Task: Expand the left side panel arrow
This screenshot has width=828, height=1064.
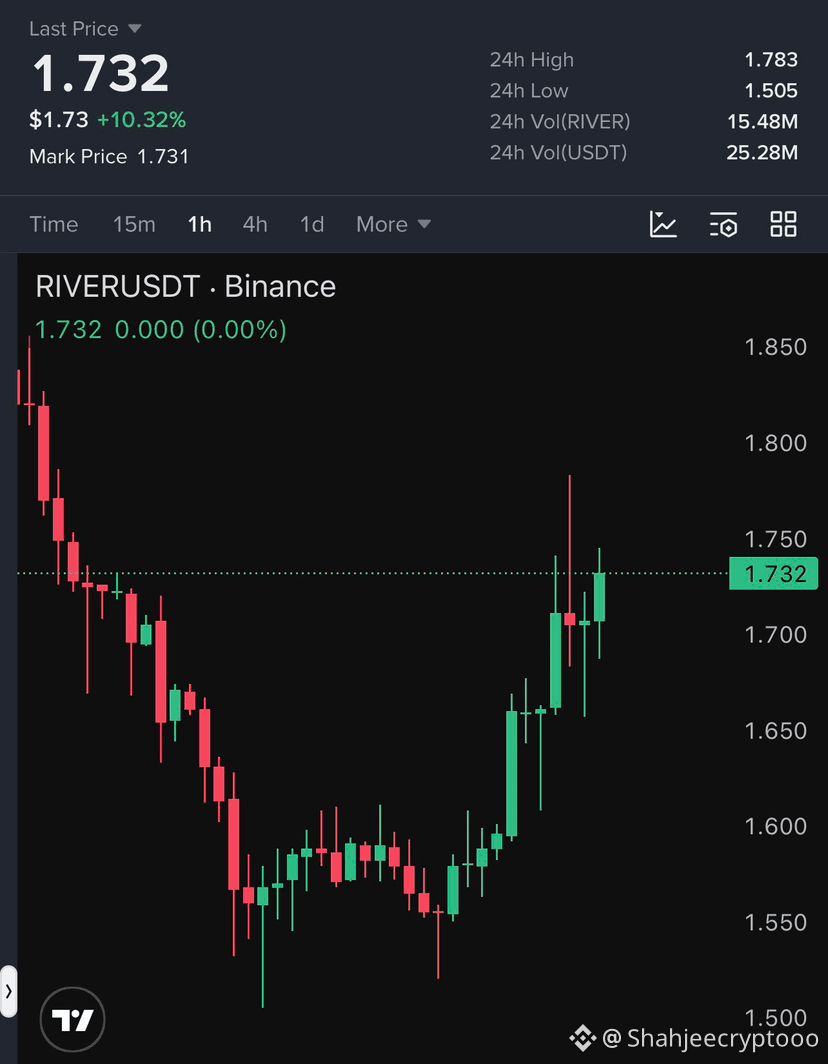Action: tap(8, 991)
